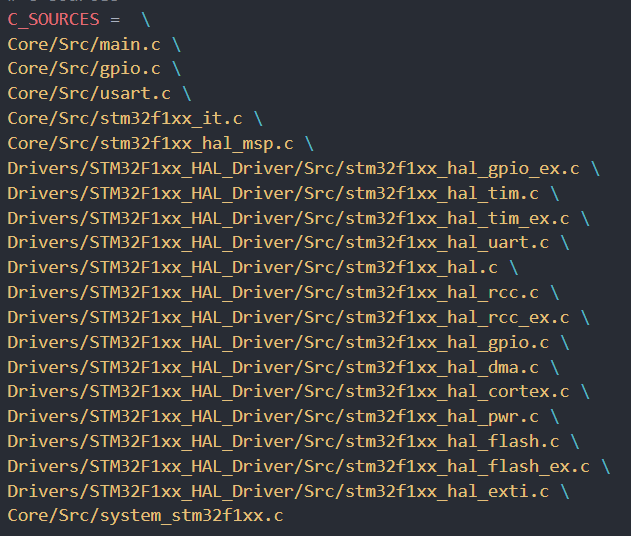Click the stm32f1xx_hal_cortex.c path

pyautogui.click(x=288, y=392)
